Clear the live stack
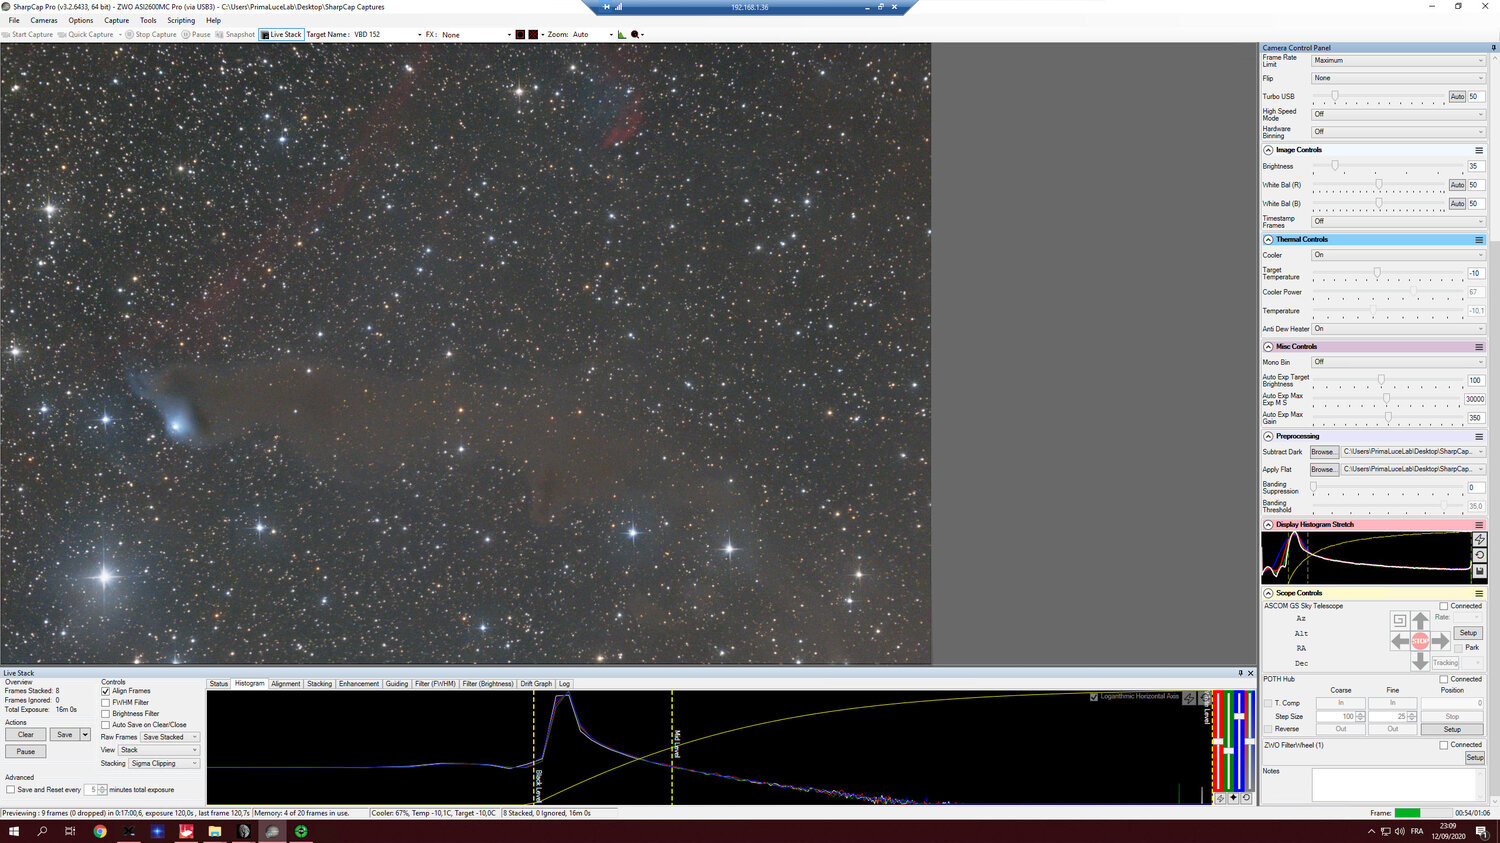The width and height of the screenshot is (1500, 843). coord(26,735)
